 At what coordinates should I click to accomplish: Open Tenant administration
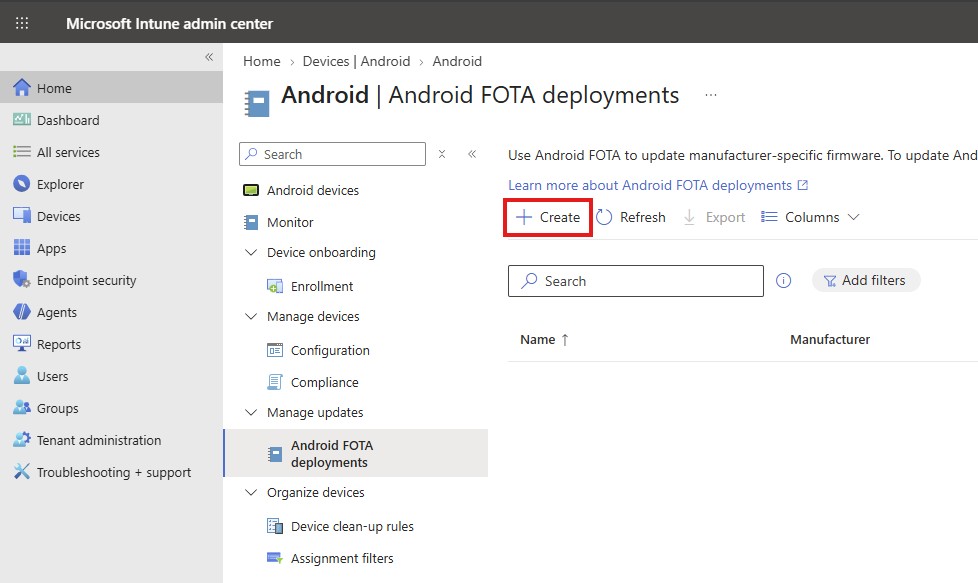pos(99,440)
